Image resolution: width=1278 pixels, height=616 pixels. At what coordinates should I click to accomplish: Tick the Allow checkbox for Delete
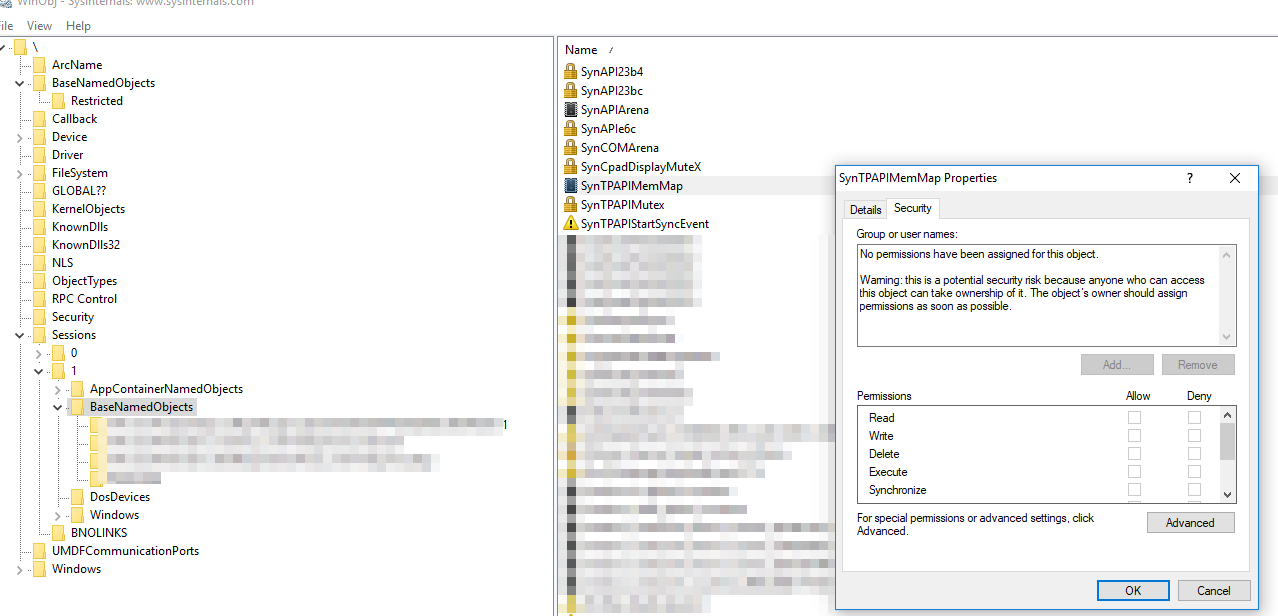coord(1134,454)
